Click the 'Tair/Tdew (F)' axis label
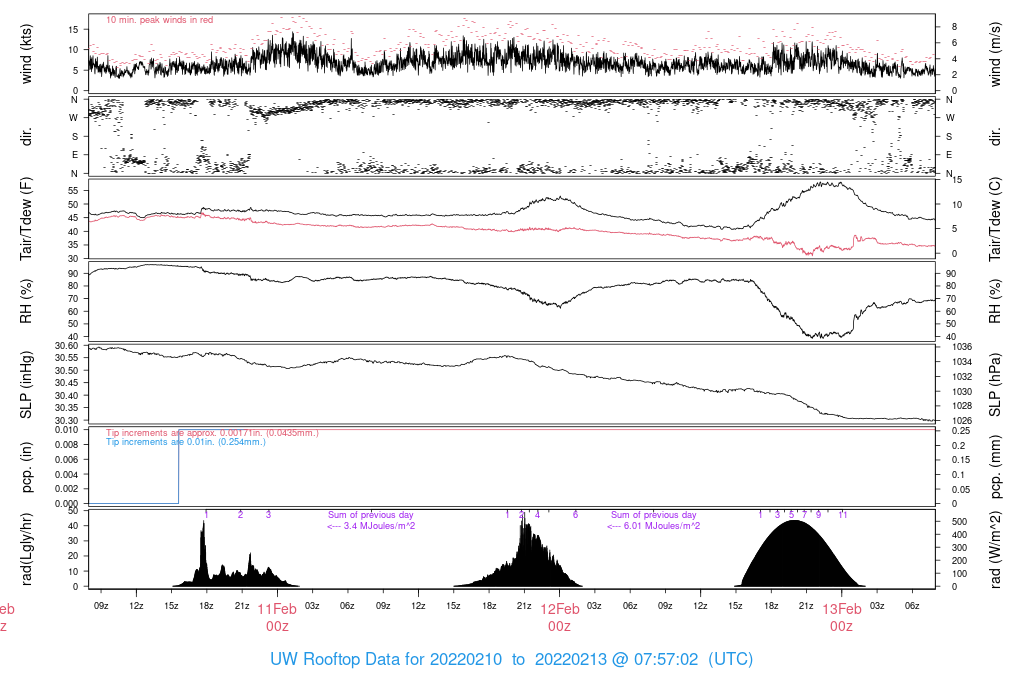Viewport: 1024px width, 700px height. (x=26, y=219)
